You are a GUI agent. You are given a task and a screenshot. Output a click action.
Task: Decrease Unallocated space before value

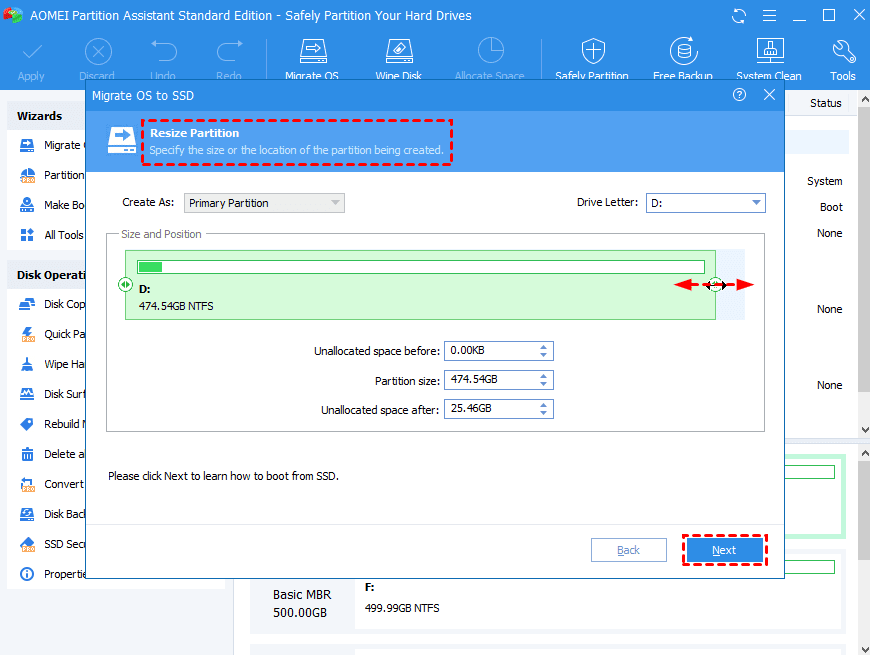coord(544,355)
